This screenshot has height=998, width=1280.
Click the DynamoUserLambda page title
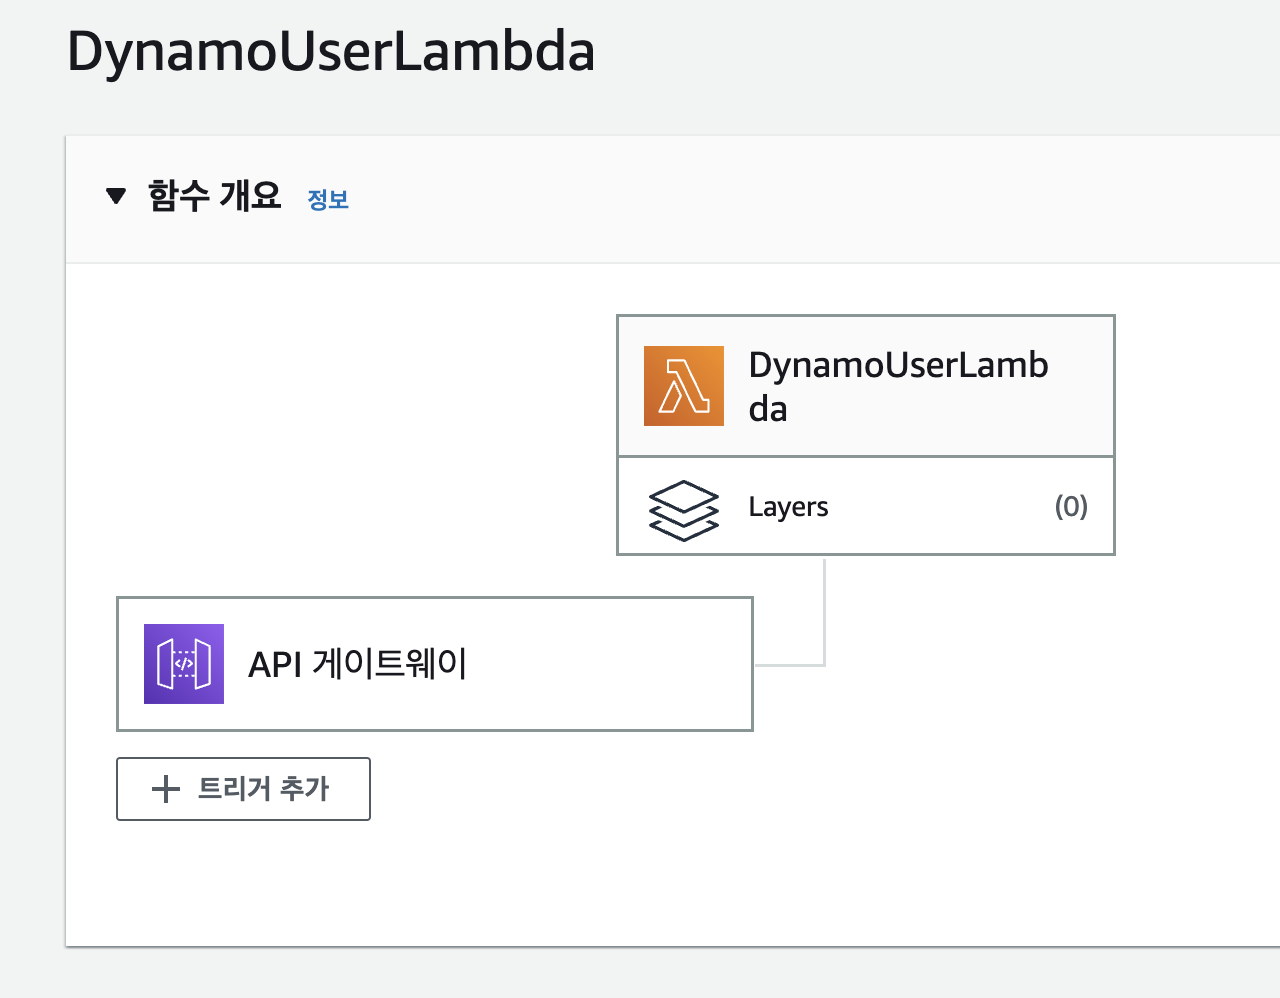point(331,52)
